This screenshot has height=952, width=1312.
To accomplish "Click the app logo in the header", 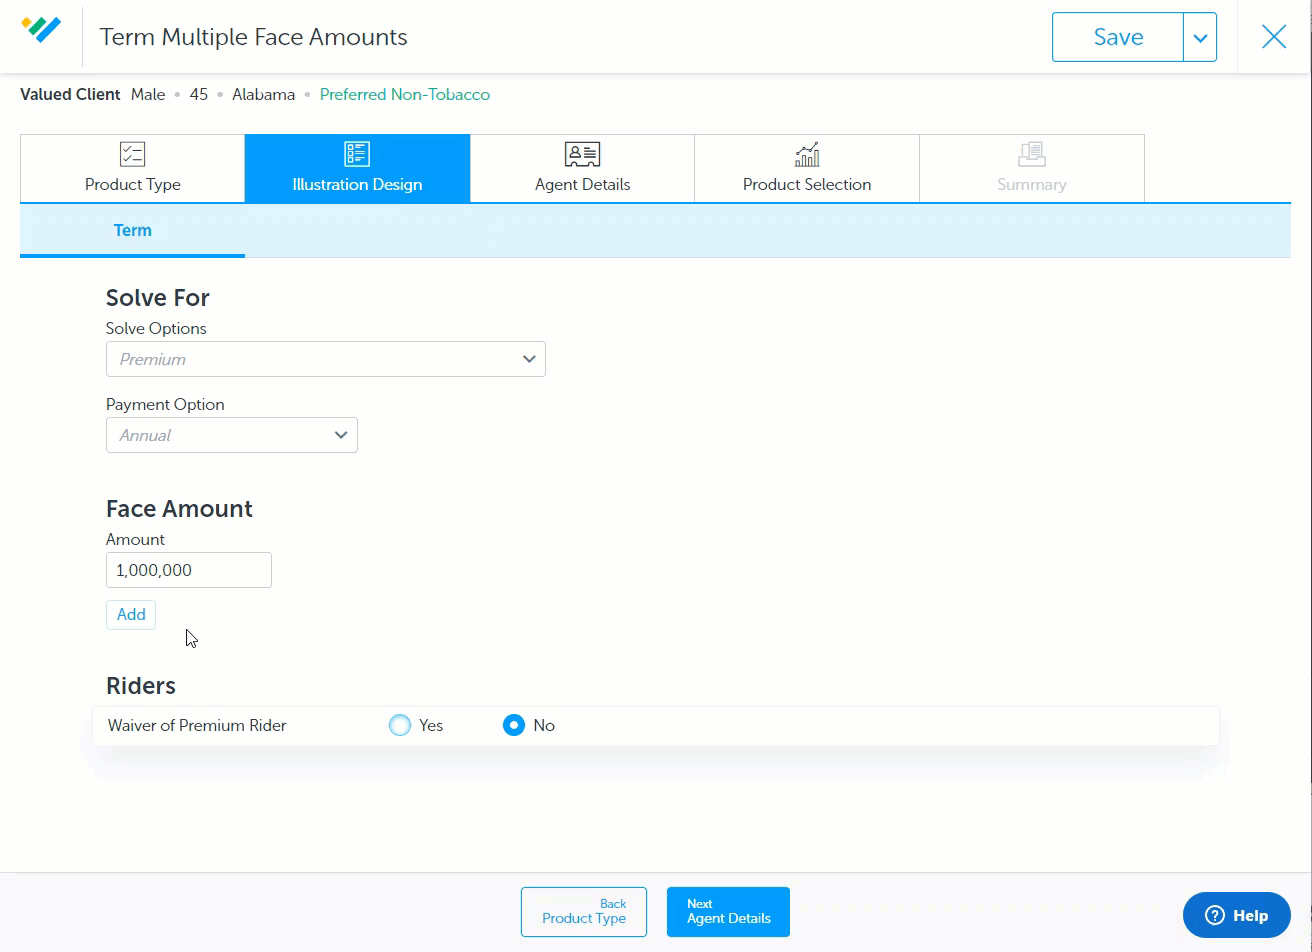I will [x=41, y=30].
